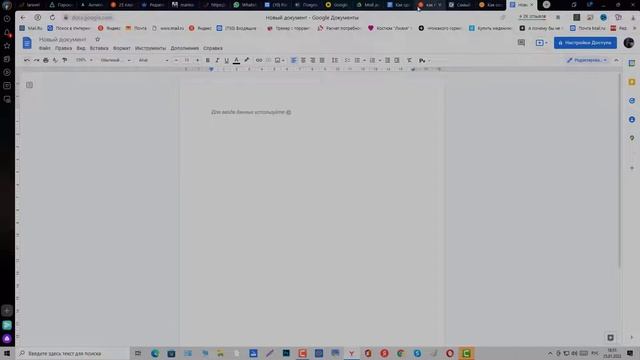This screenshot has height=360, width=640.
Task: Toggle underline formatting
Action: coord(227,60)
